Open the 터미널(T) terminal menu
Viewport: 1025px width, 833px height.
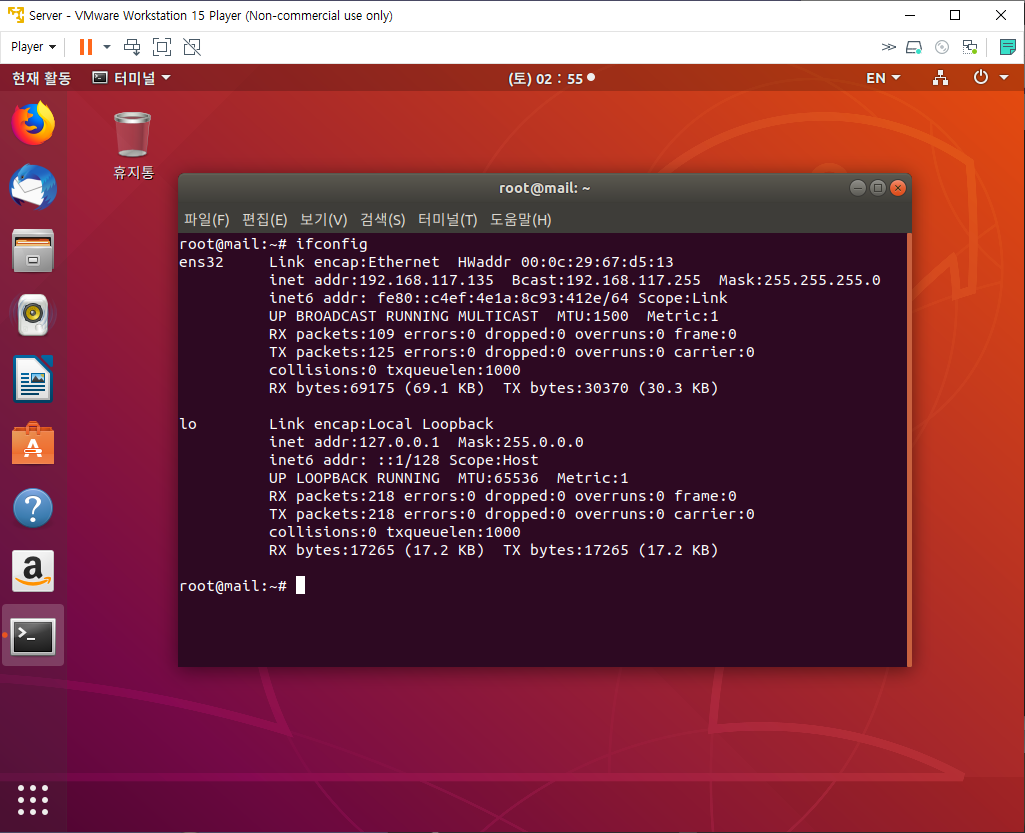coord(448,220)
